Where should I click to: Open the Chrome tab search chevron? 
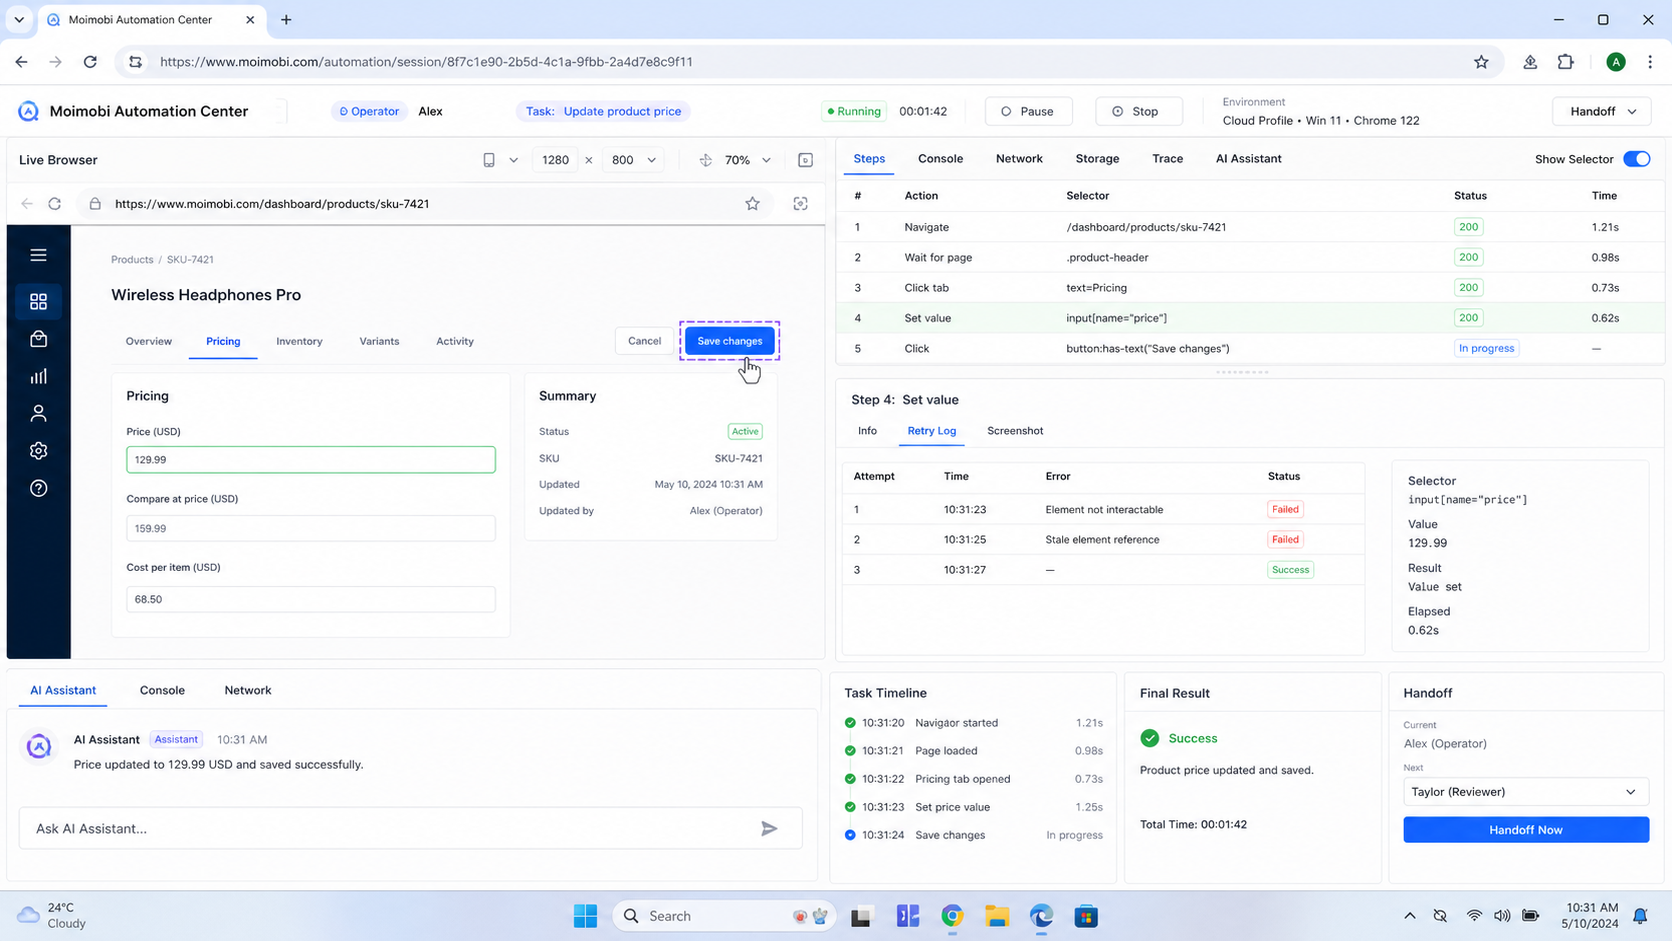coord(19,20)
